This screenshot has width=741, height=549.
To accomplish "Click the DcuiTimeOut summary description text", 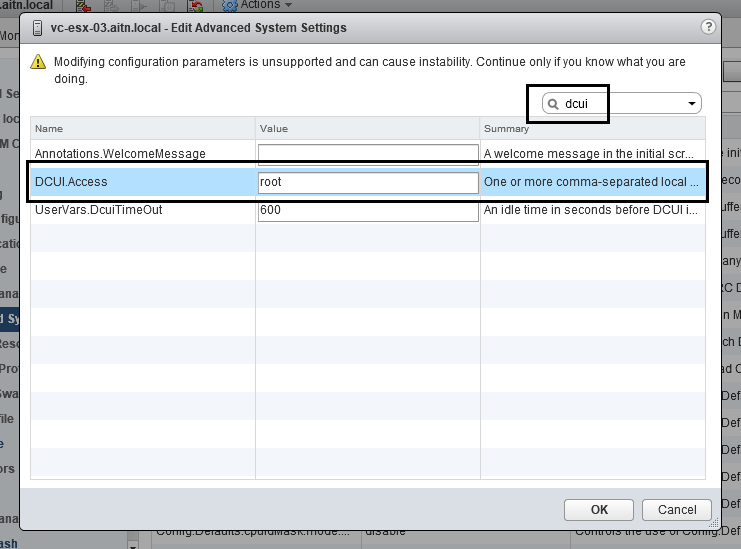I will (591, 210).
